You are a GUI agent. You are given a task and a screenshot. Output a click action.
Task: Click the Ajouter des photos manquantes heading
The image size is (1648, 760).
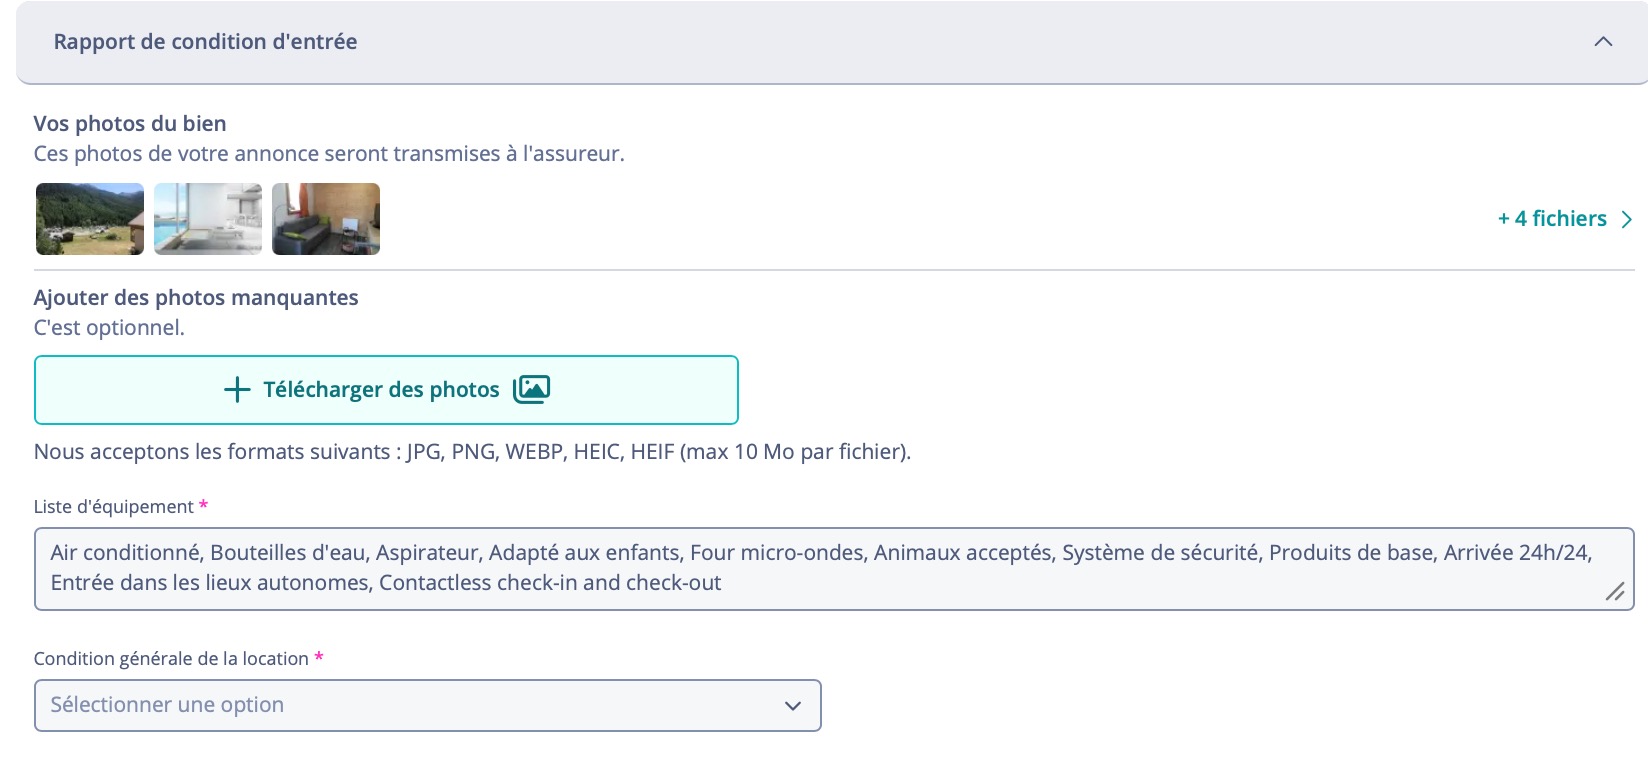[196, 298]
